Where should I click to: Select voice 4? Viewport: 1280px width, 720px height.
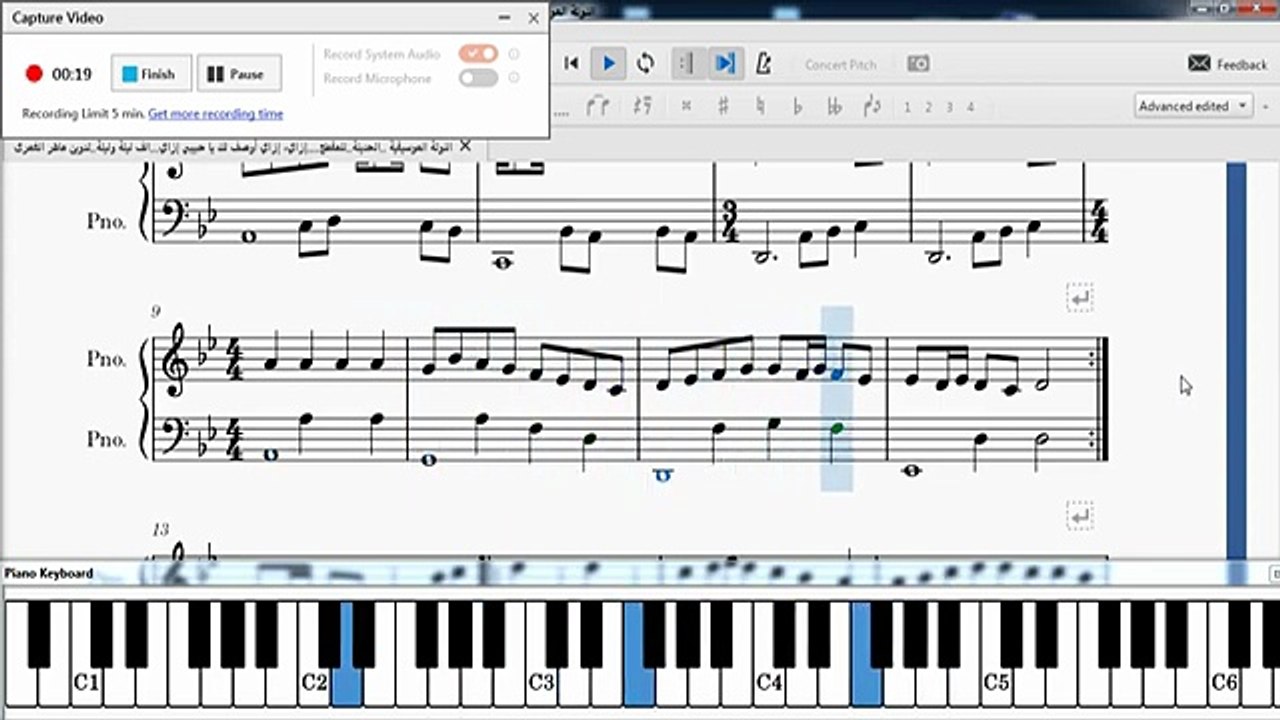click(x=970, y=107)
